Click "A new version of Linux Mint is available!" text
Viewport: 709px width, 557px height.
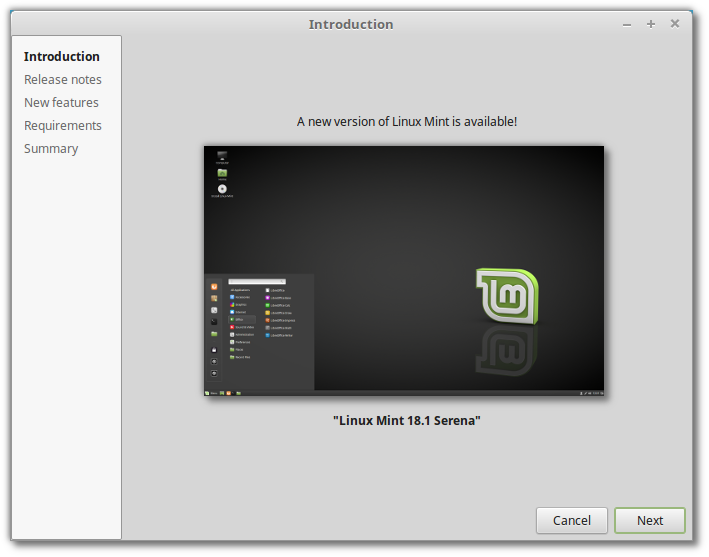coord(406,122)
